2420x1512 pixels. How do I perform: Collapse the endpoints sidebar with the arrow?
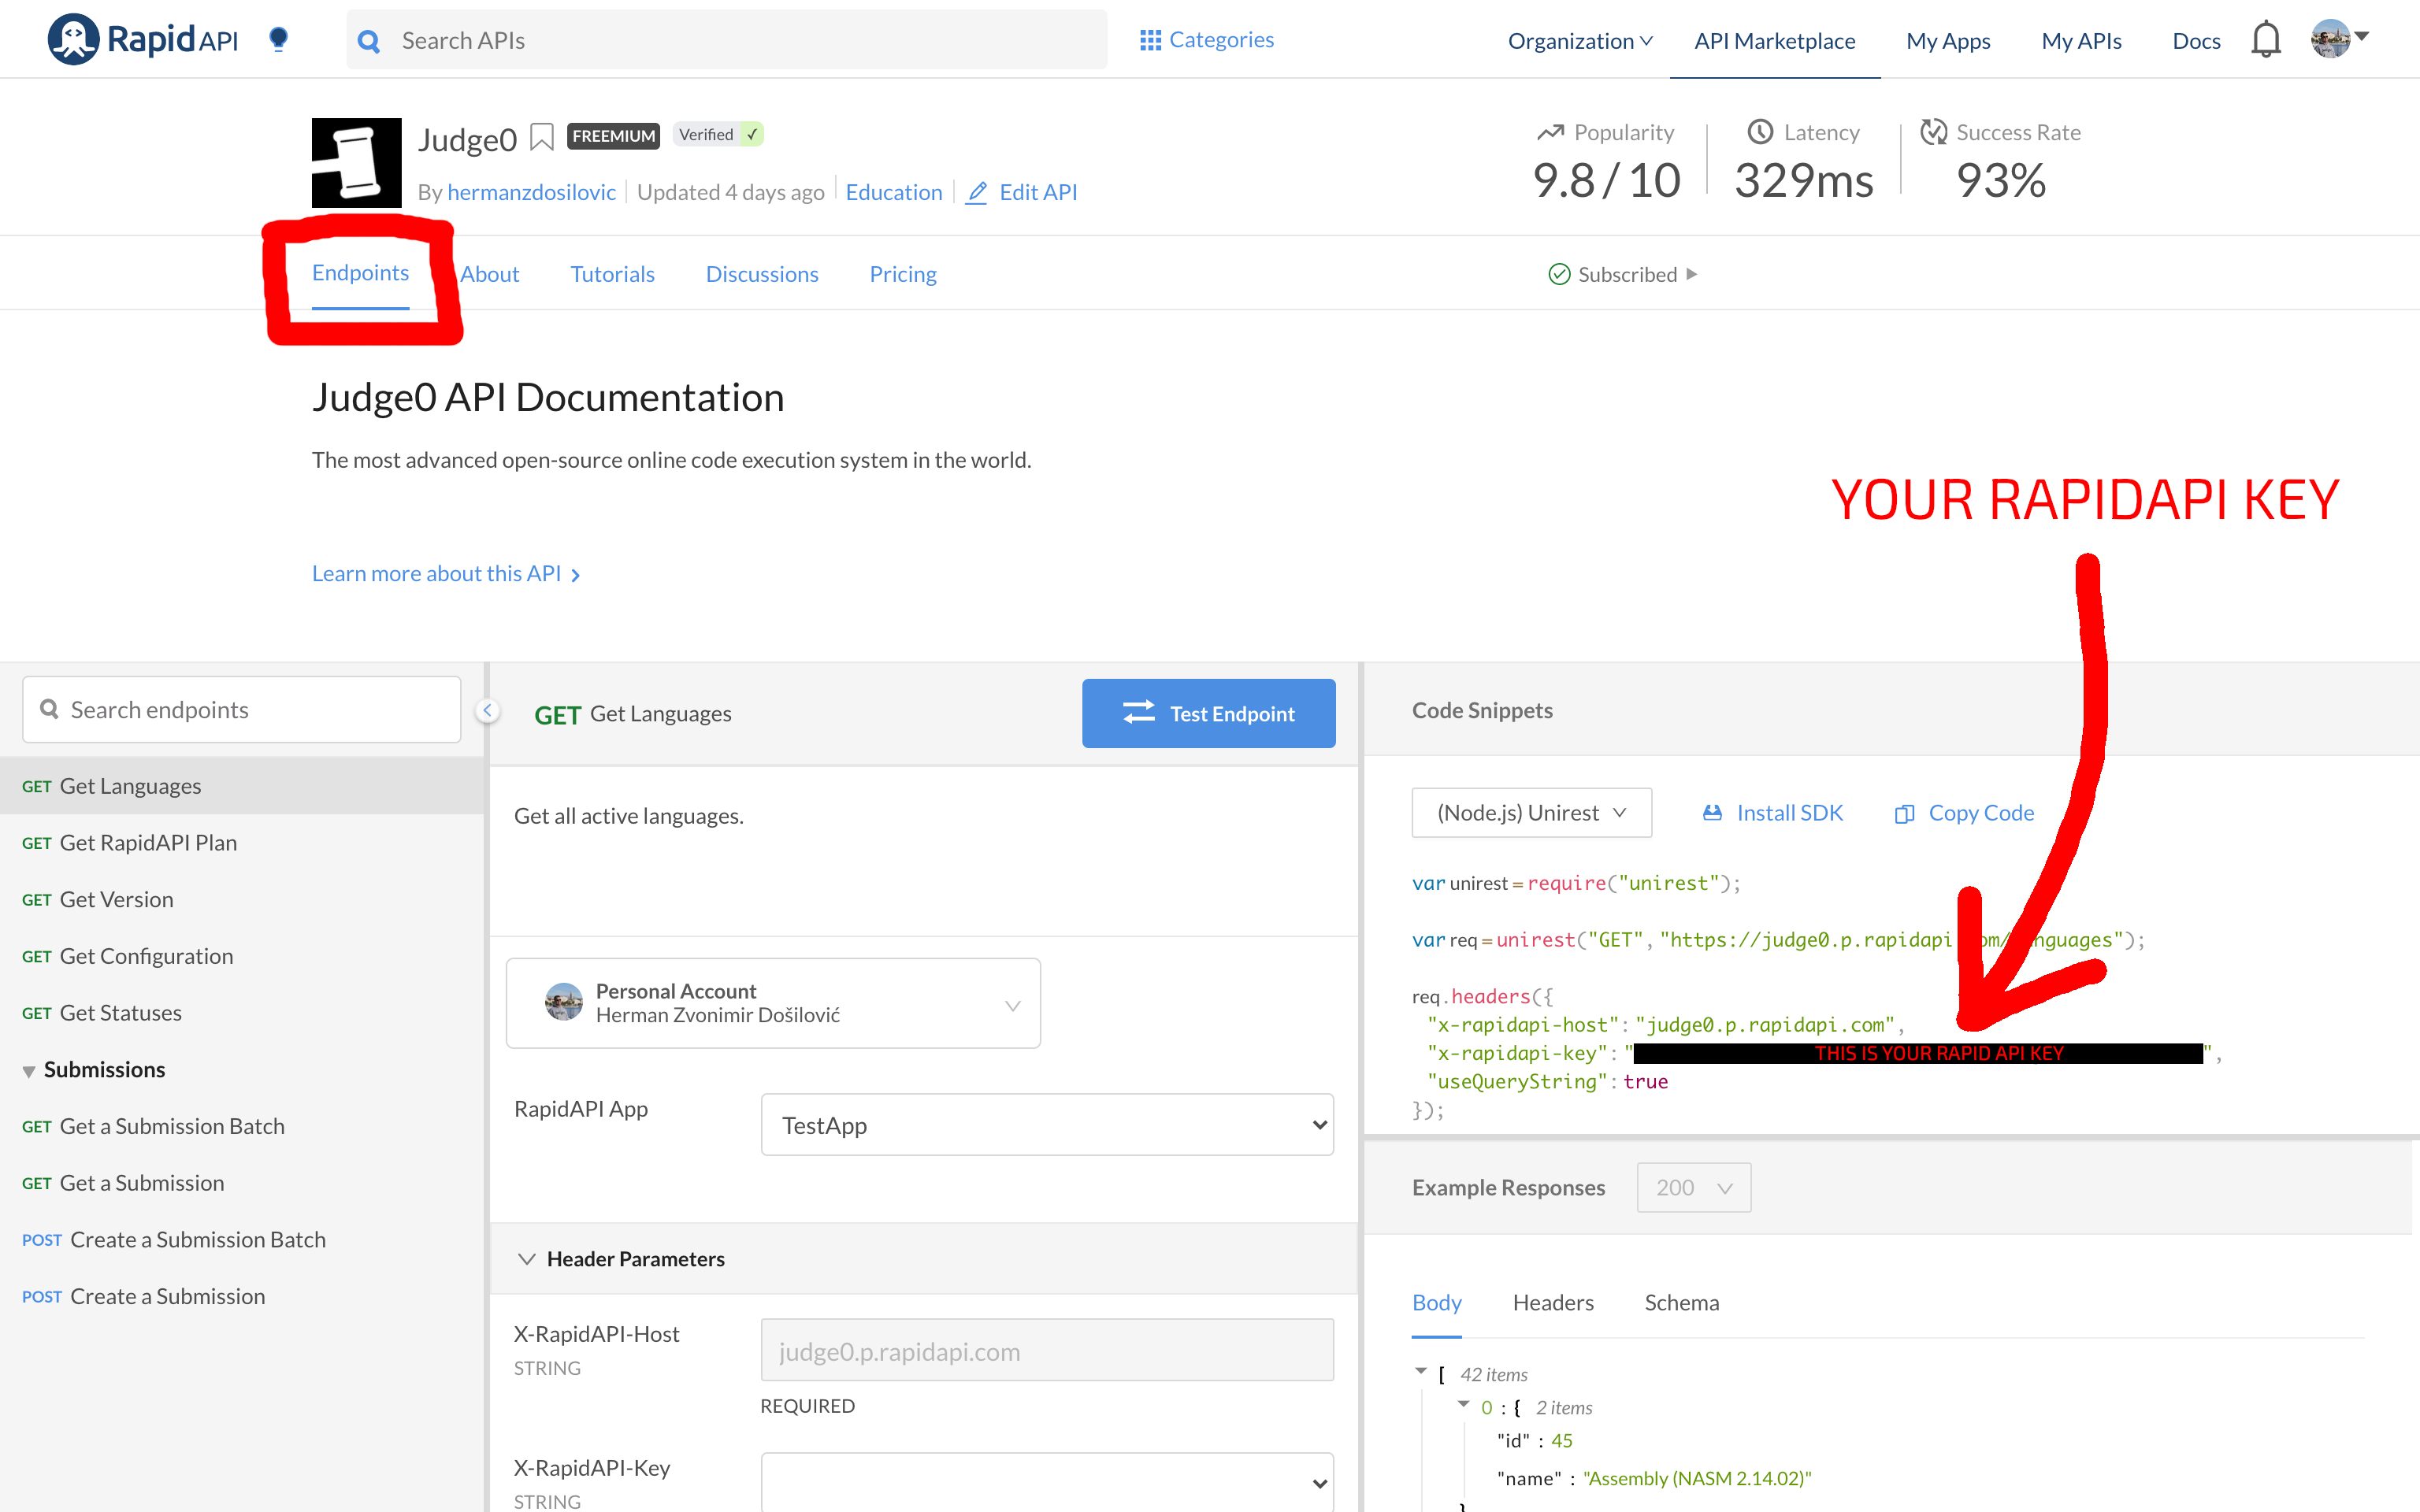pyautogui.click(x=487, y=710)
